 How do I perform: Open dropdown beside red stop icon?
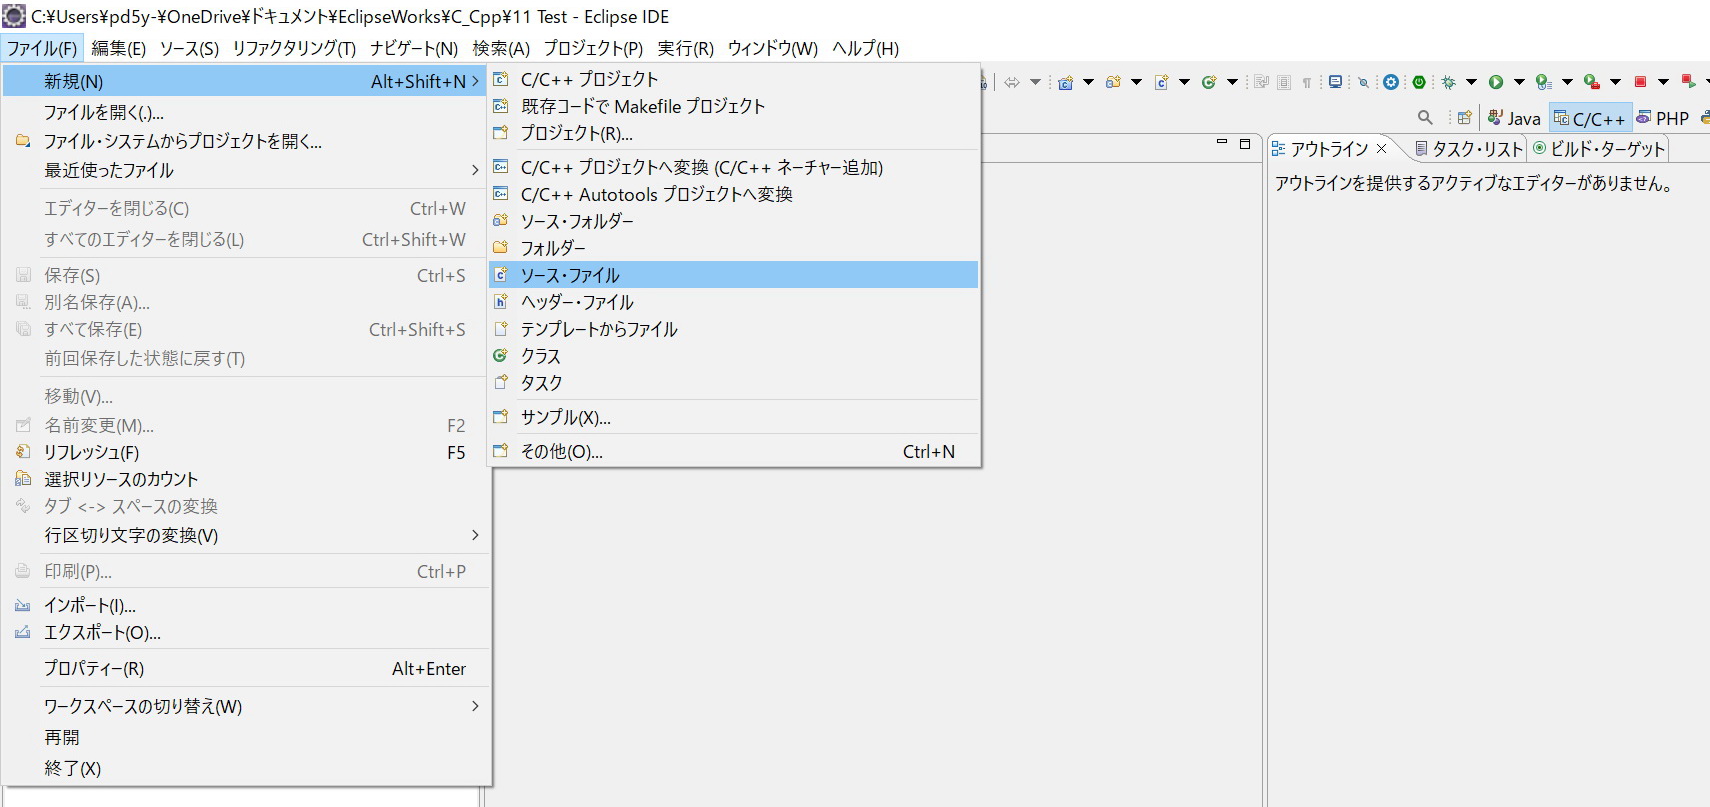1663,82
